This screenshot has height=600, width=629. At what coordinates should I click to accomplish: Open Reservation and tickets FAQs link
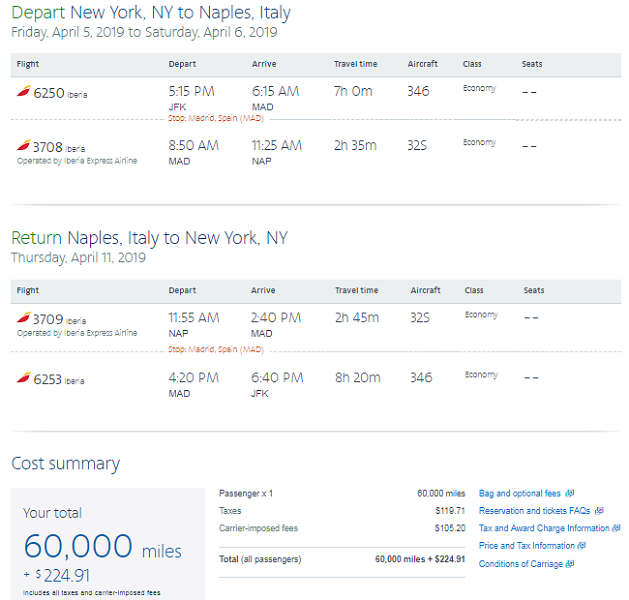click(534, 510)
